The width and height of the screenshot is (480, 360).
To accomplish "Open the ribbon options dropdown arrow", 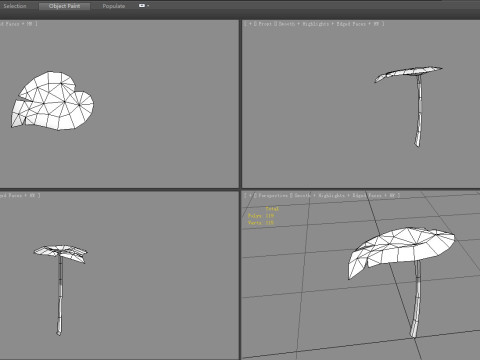I will [148, 6].
